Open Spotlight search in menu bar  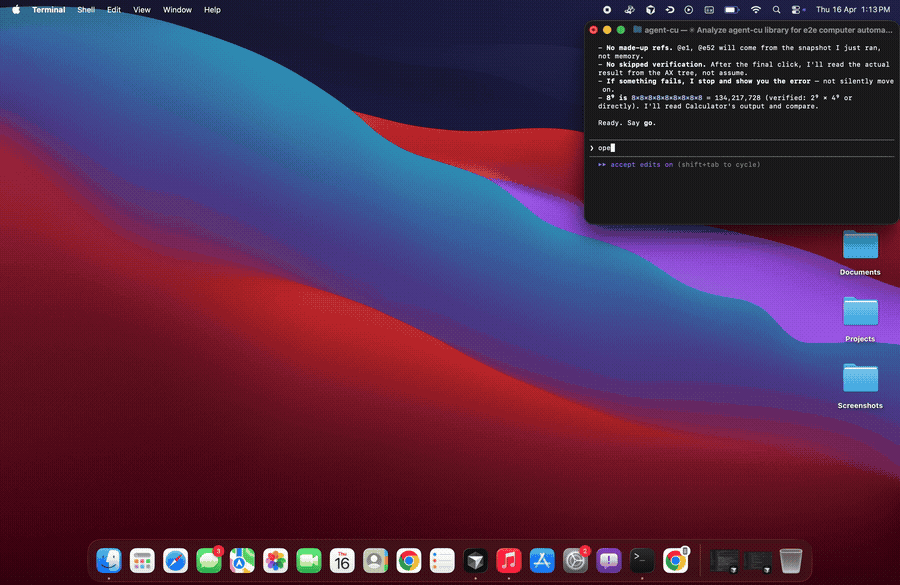pos(776,10)
